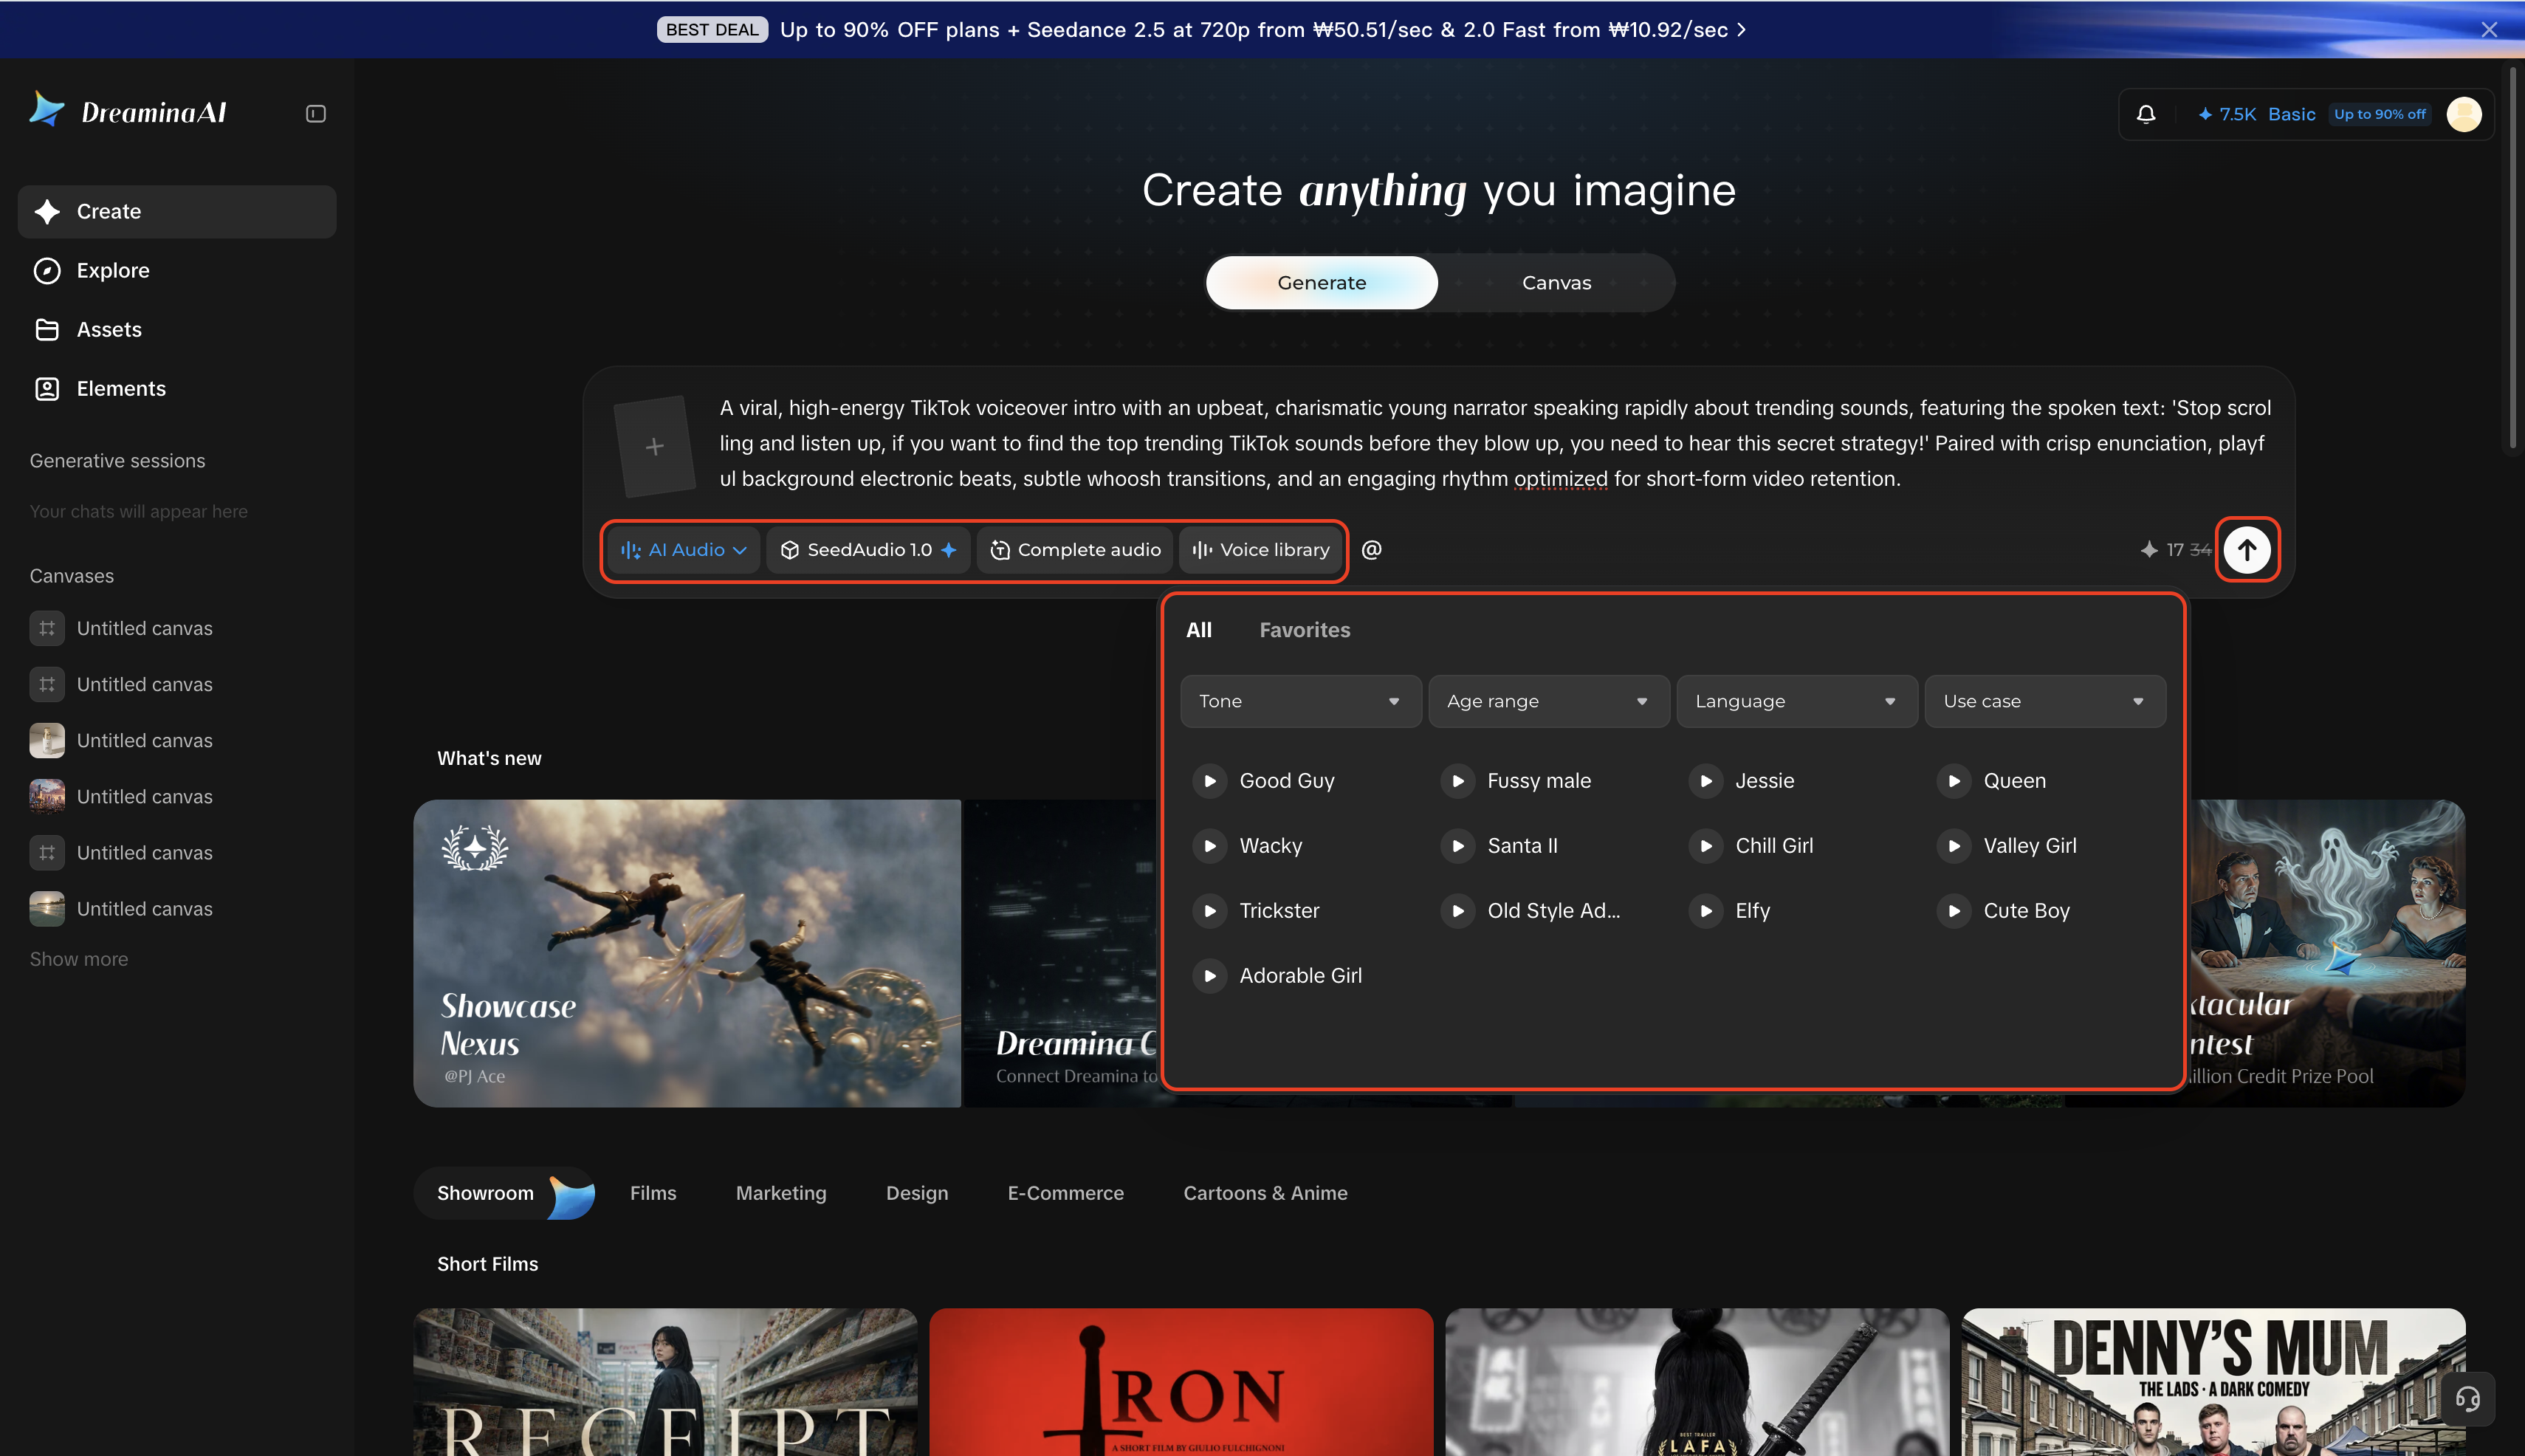This screenshot has width=2525, height=1456.
Task: Open the Use case filter dropdown
Action: click(x=2044, y=701)
